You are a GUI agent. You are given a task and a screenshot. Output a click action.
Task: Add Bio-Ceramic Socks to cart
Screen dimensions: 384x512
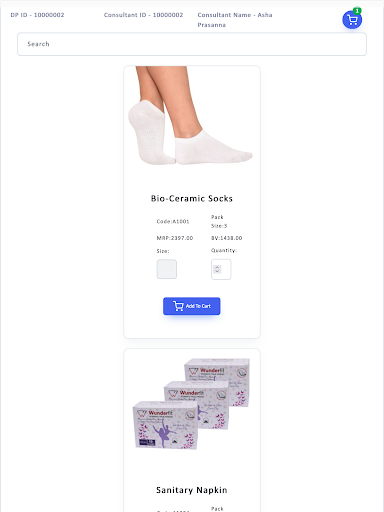coord(192,306)
